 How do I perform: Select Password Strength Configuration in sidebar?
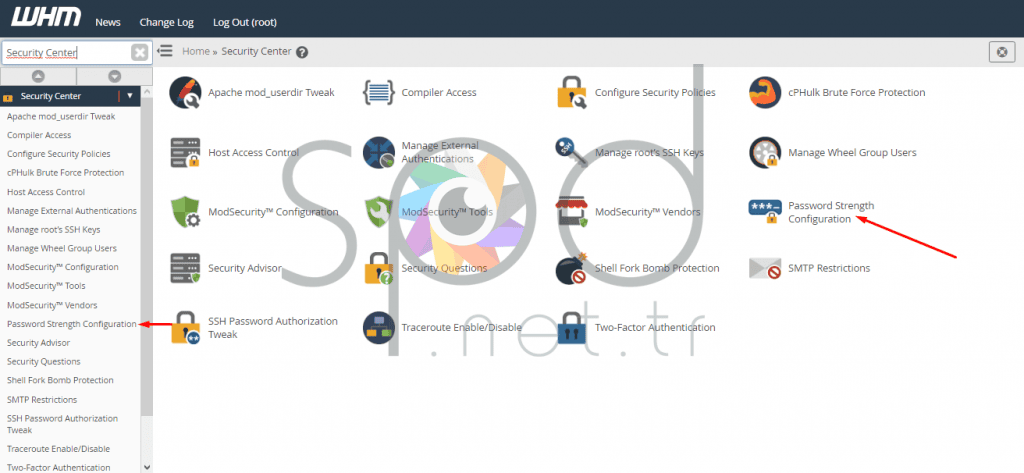point(72,324)
